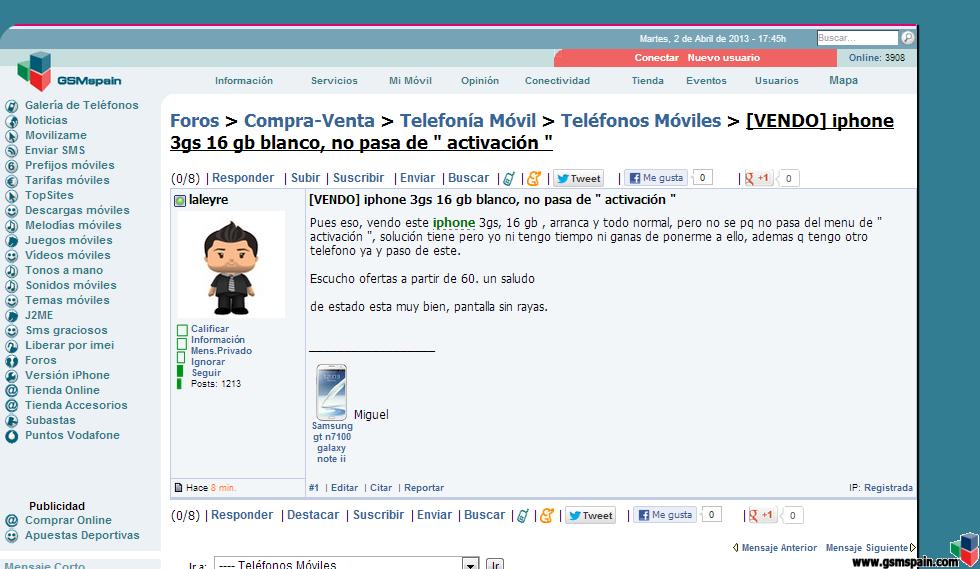The image size is (980, 569).
Task: Click the Nuevo usuario link
Action: coord(724,58)
